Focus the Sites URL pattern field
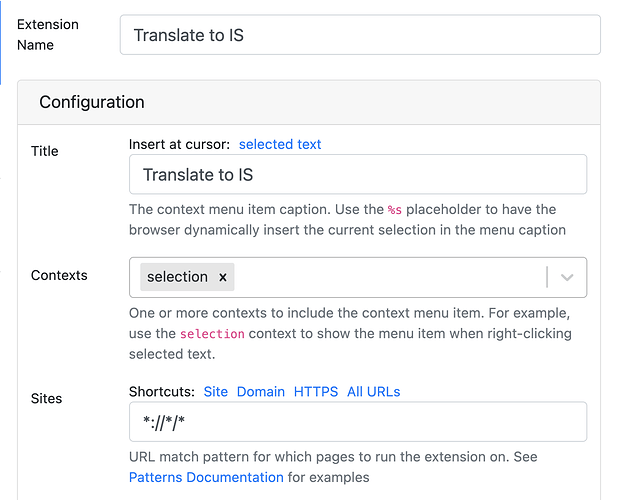 point(358,422)
